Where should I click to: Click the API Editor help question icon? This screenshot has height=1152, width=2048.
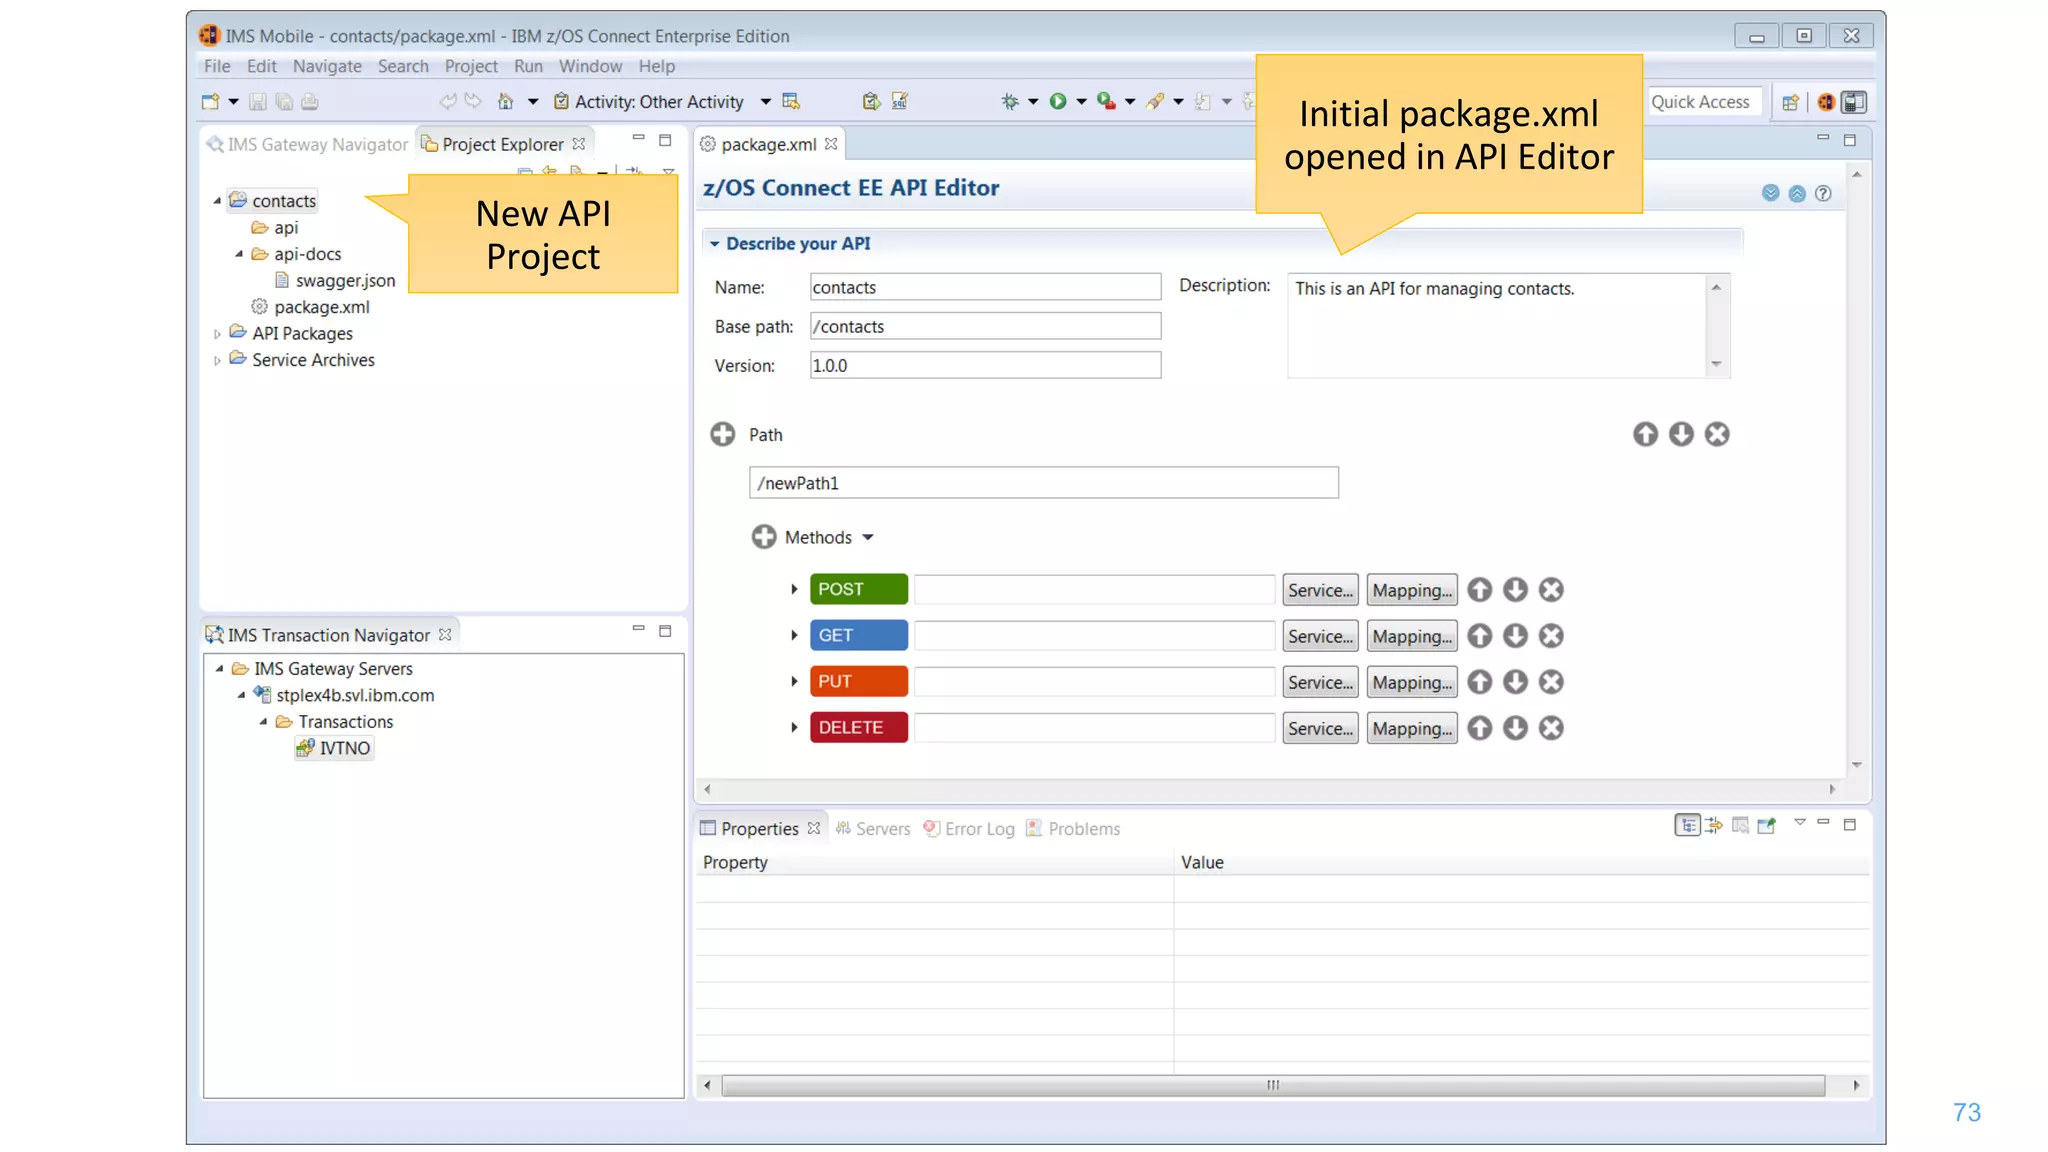pos(1823,193)
